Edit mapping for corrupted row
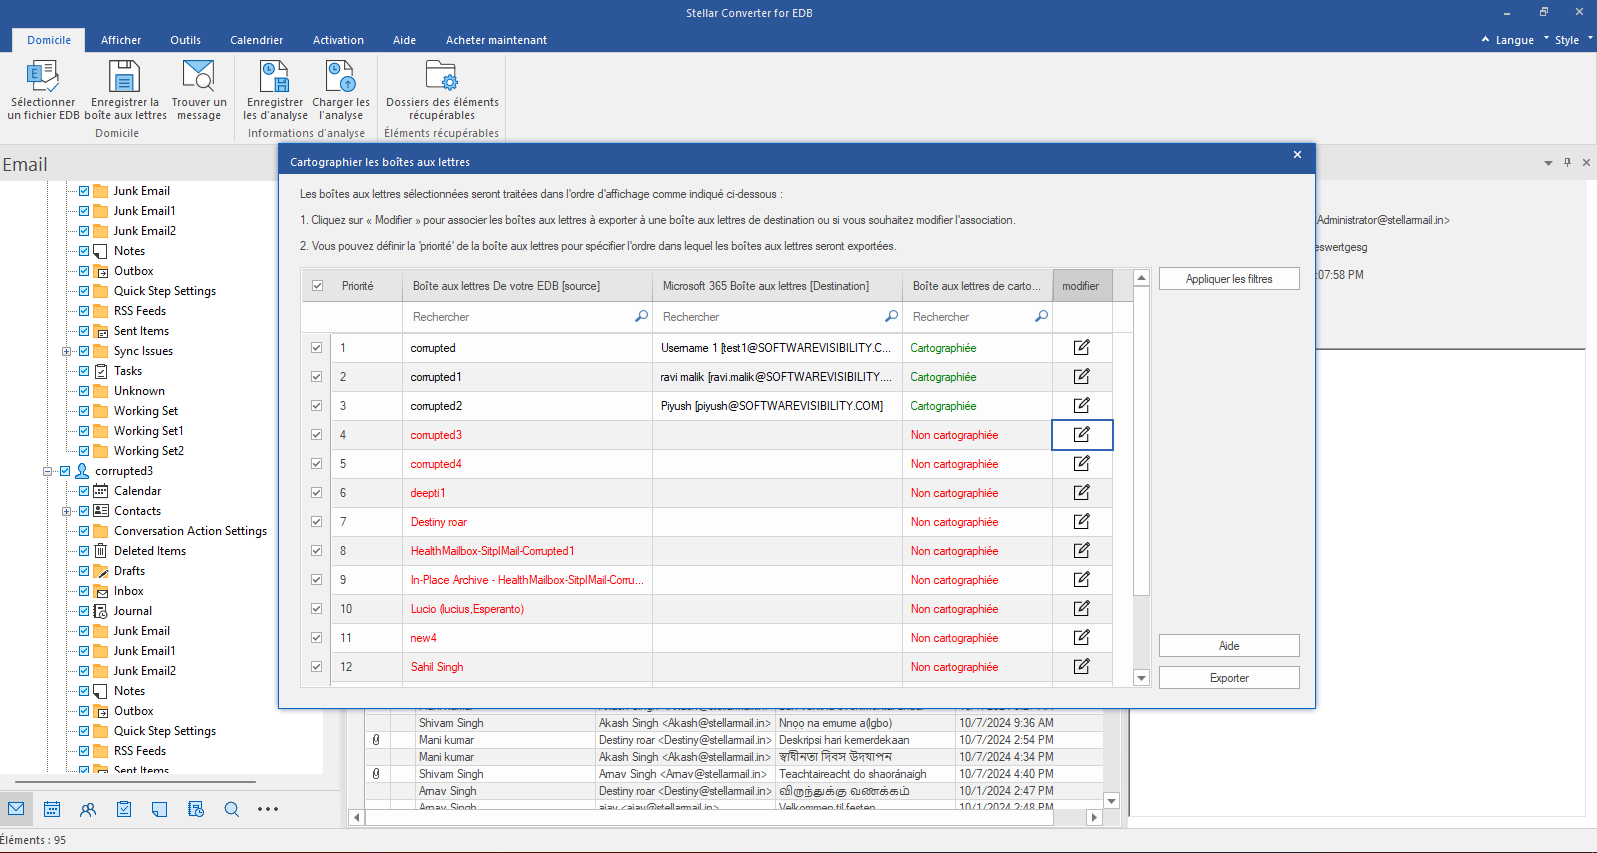Screen dimensions: 1597x853 [x=1082, y=348]
